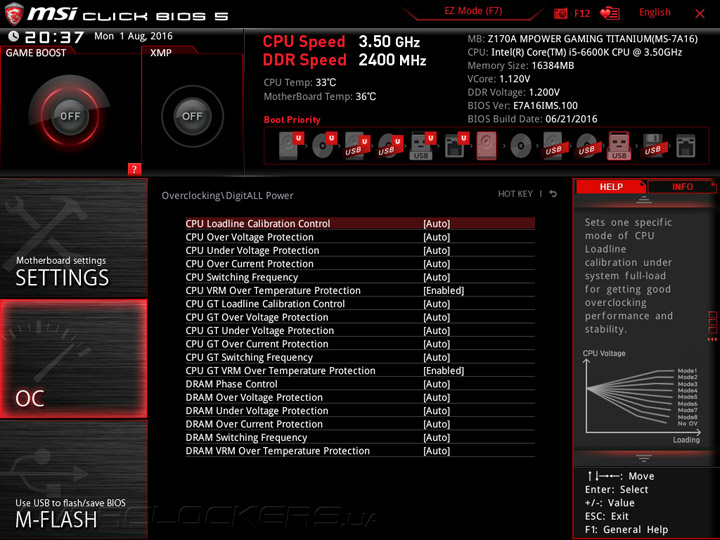Toggle the GAME BOOST knob
720x540 pixels.
tap(70, 116)
